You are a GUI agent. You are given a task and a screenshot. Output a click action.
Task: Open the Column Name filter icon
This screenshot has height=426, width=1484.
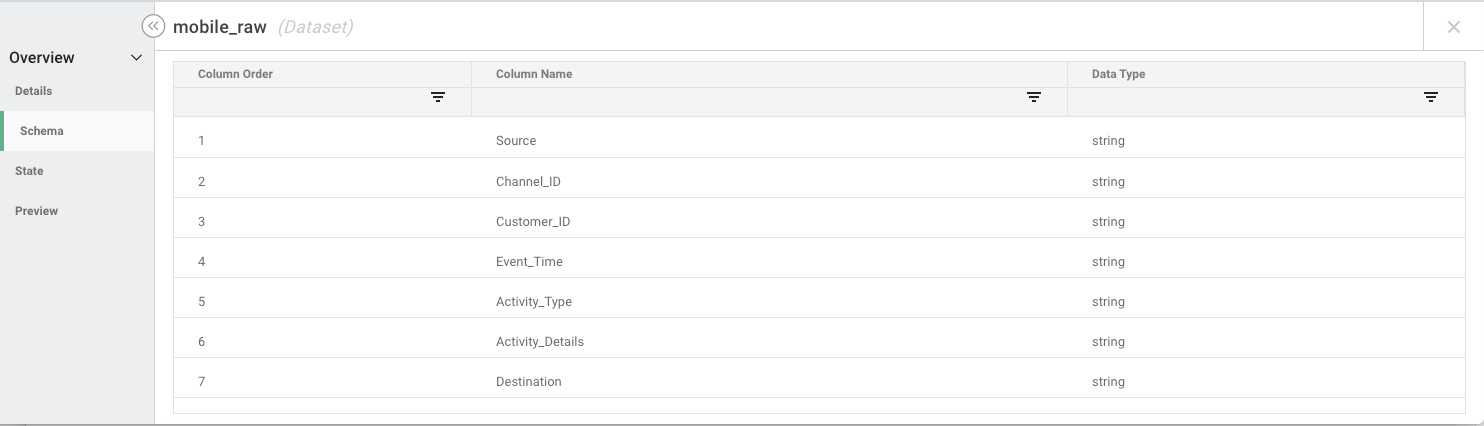point(1034,97)
